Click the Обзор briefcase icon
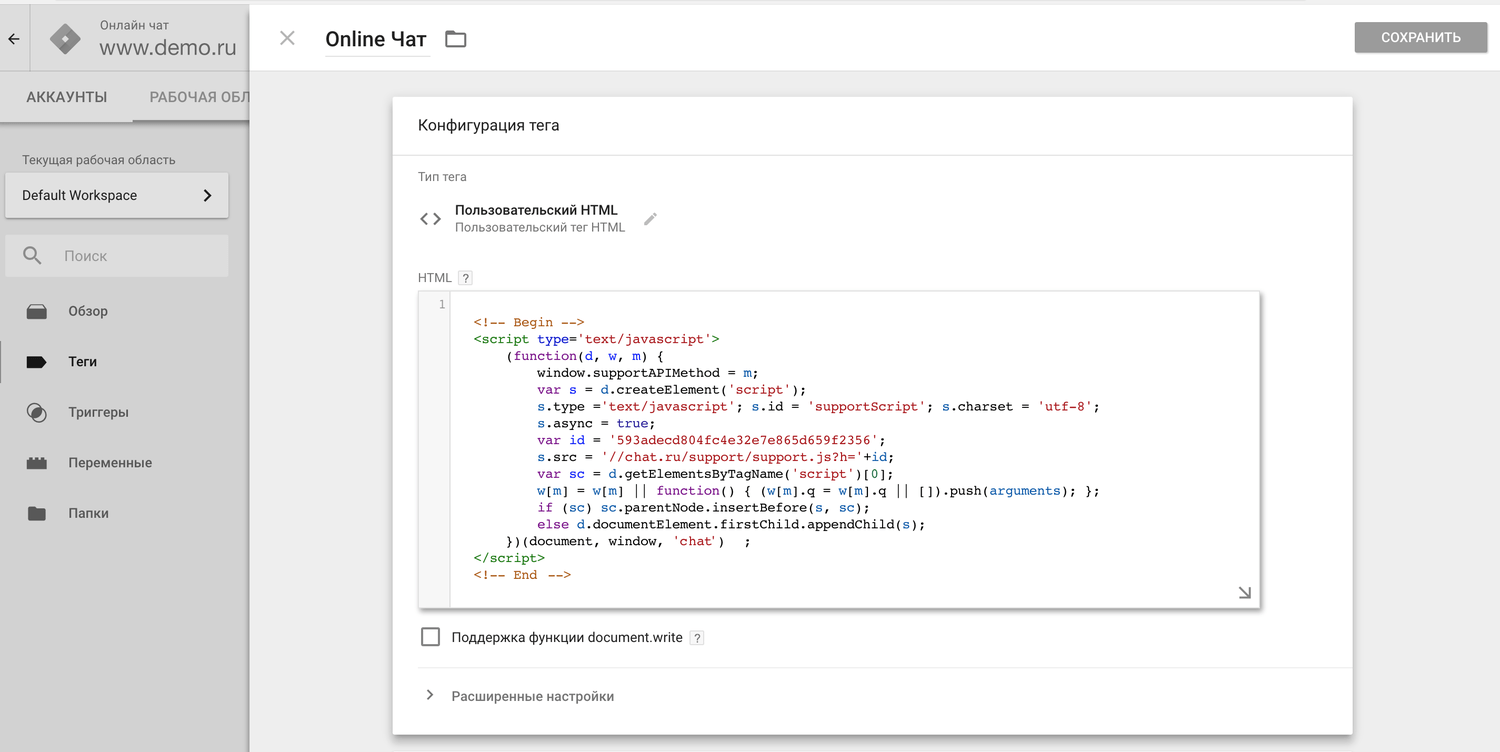Viewport: 1500px width, 752px height. point(37,311)
